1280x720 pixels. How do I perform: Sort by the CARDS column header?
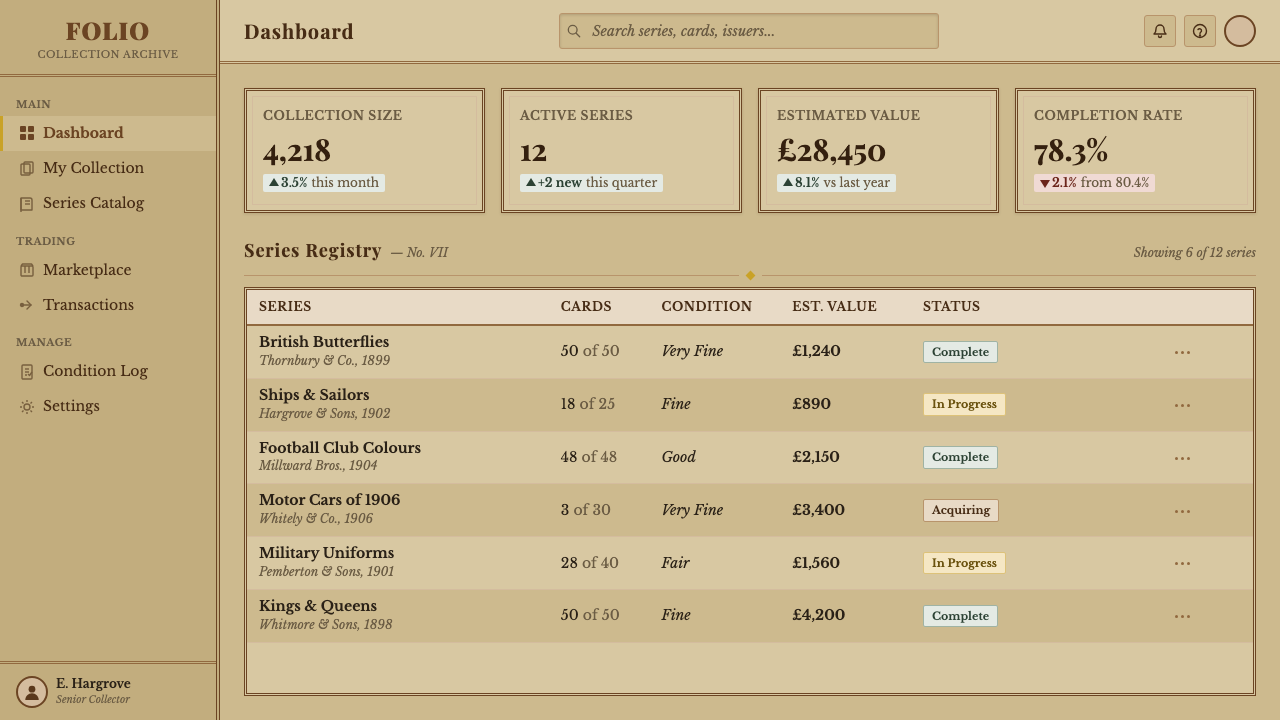coord(586,306)
